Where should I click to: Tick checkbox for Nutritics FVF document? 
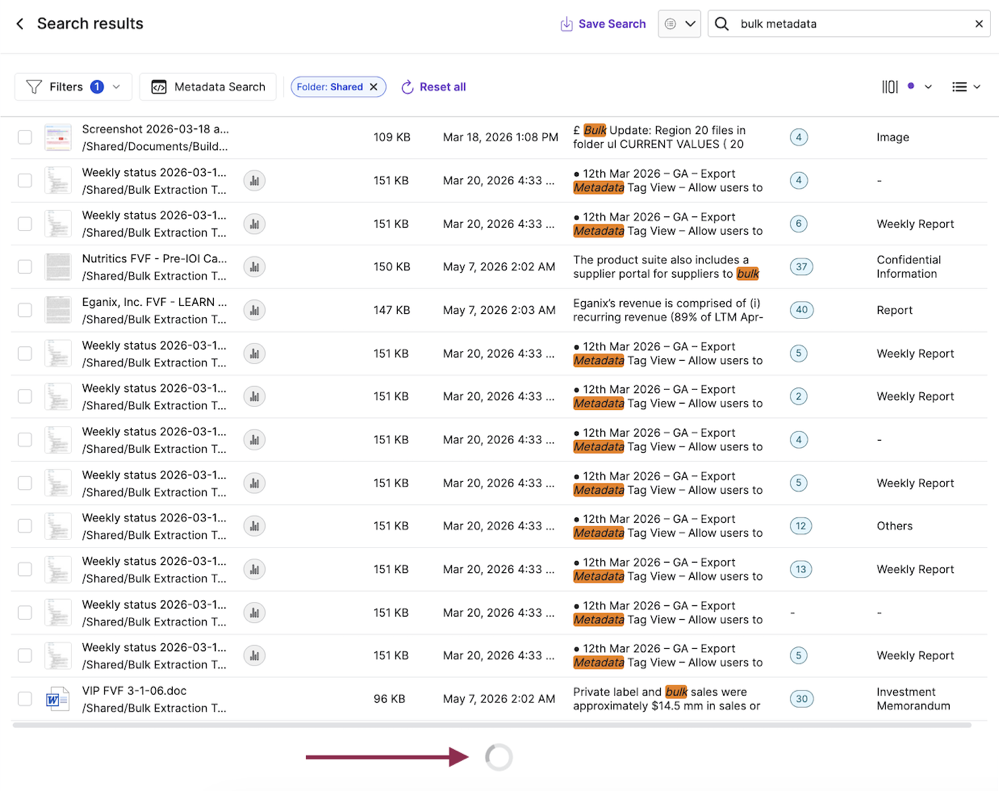click(25, 267)
